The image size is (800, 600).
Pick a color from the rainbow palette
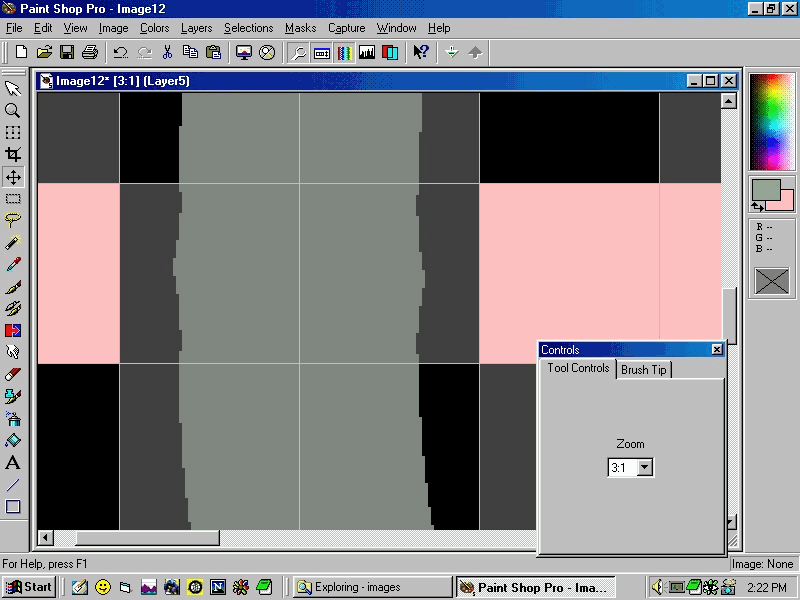pos(771,121)
